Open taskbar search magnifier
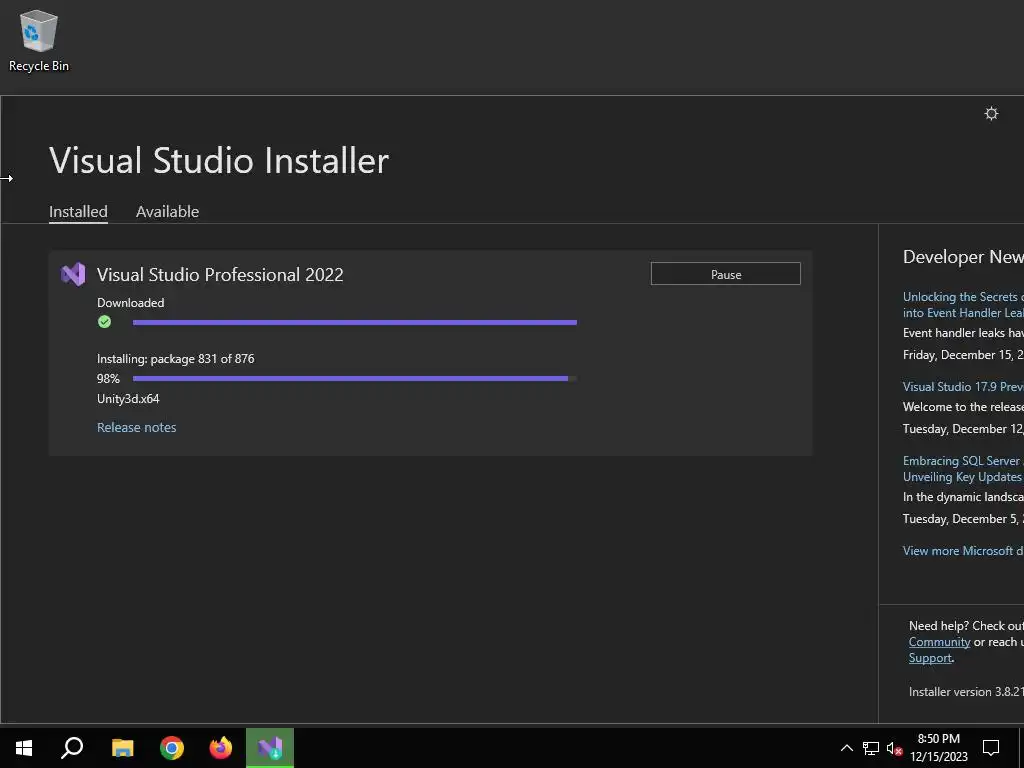Viewport: 1024px width, 768px height. [x=72, y=748]
